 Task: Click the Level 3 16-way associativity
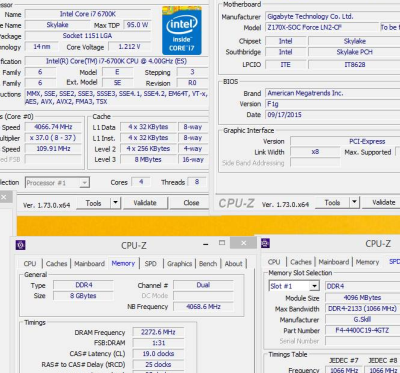[193, 159]
